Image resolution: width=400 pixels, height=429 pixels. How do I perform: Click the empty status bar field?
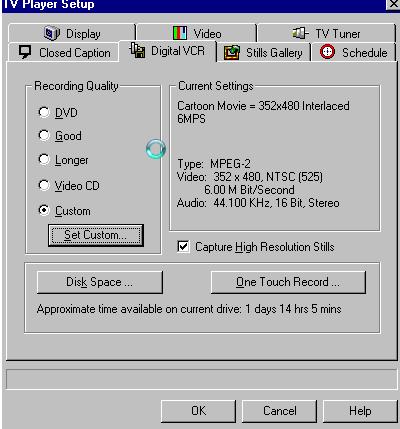(x=203, y=379)
